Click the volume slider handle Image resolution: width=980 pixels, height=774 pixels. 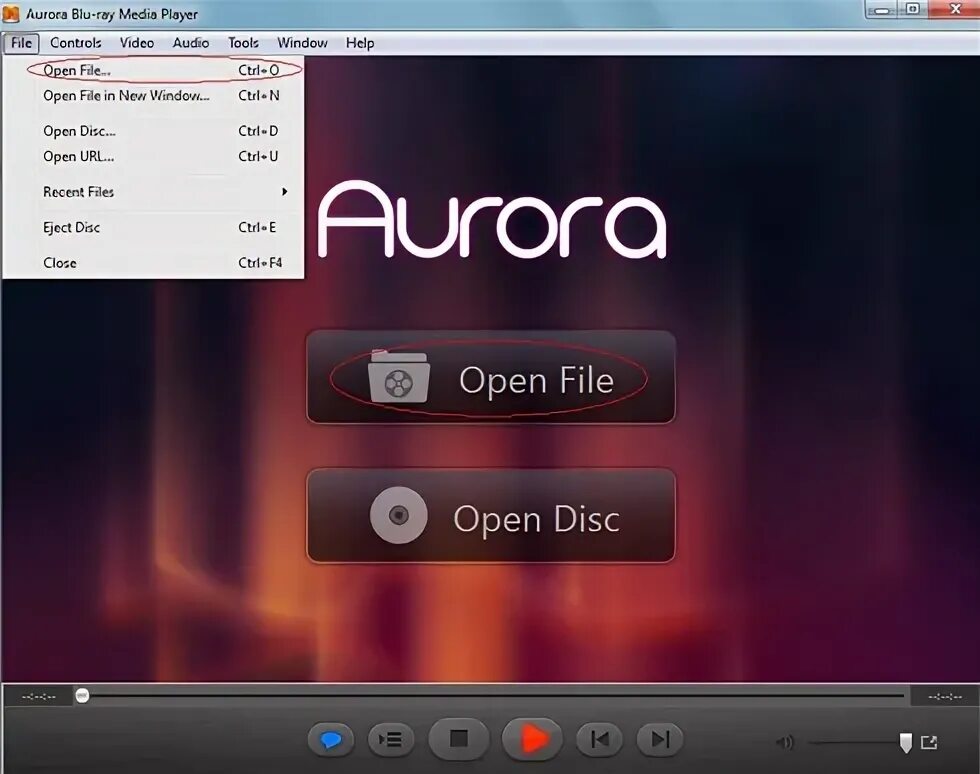[x=906, y=743]
